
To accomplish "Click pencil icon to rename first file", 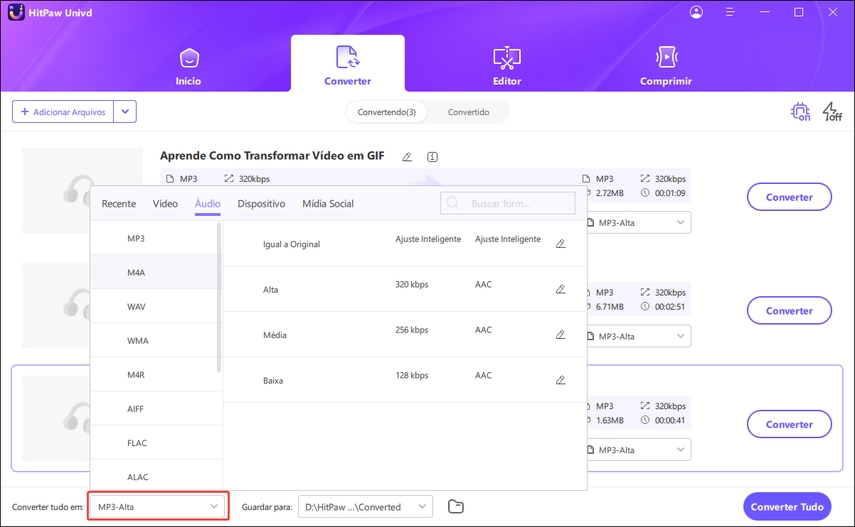I will (x=407, y=157).
